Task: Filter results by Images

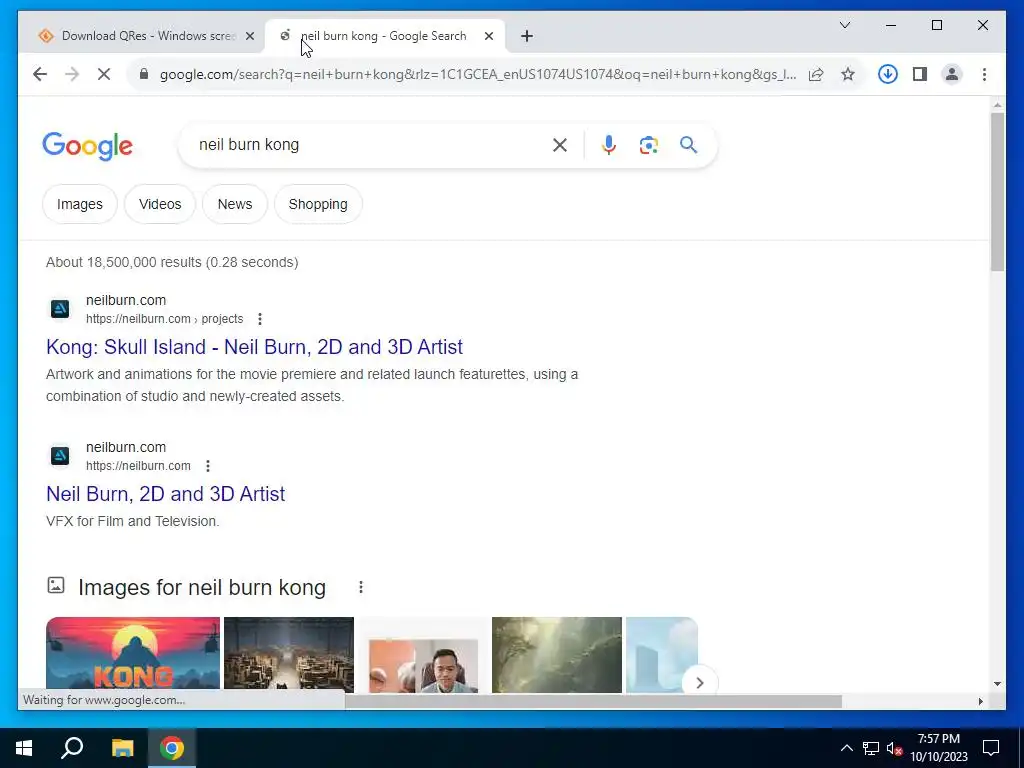Action: (80, 204)
